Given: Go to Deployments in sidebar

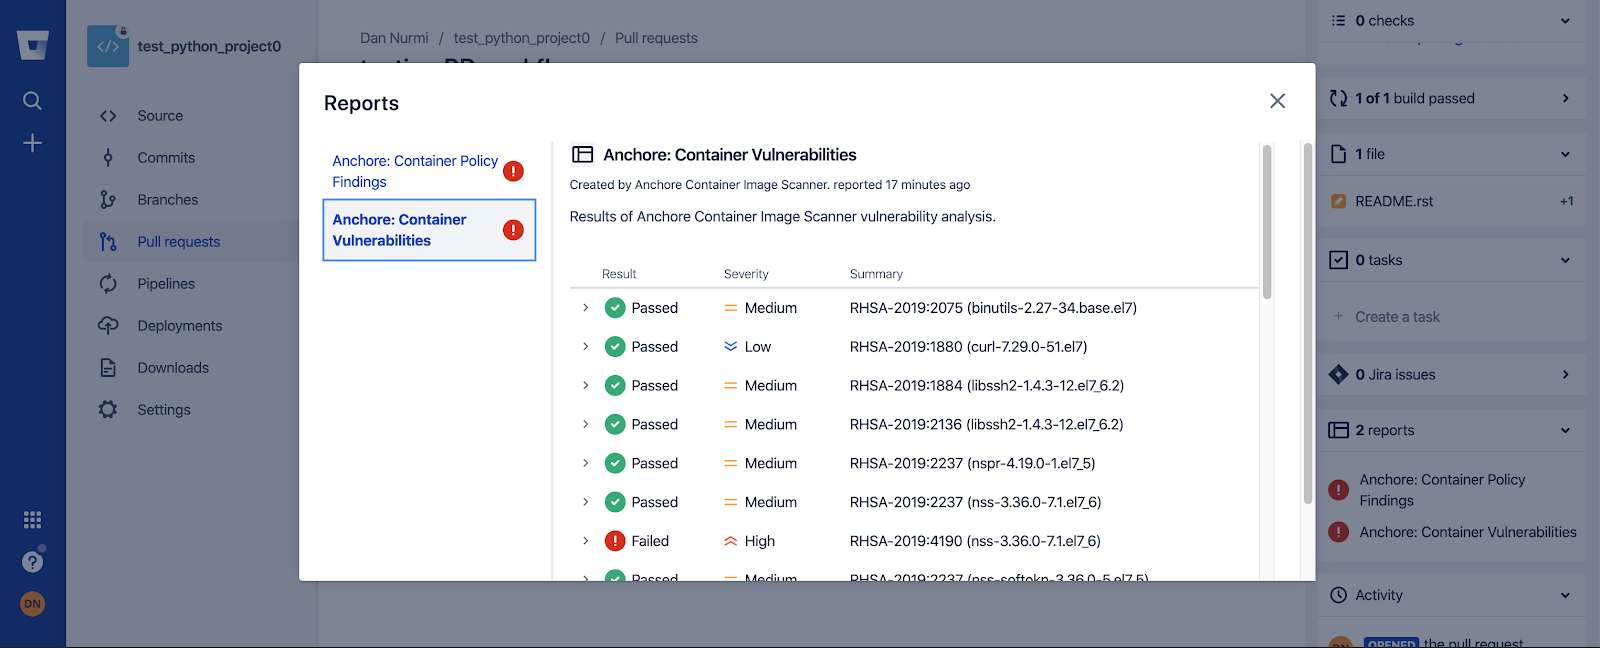Looking at the screenshot, I should coord(180,326).
